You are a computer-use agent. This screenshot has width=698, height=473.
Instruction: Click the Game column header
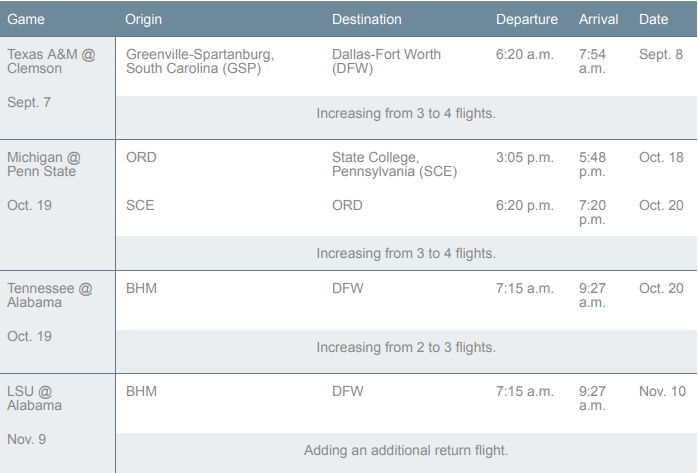(x=26, y=20)
